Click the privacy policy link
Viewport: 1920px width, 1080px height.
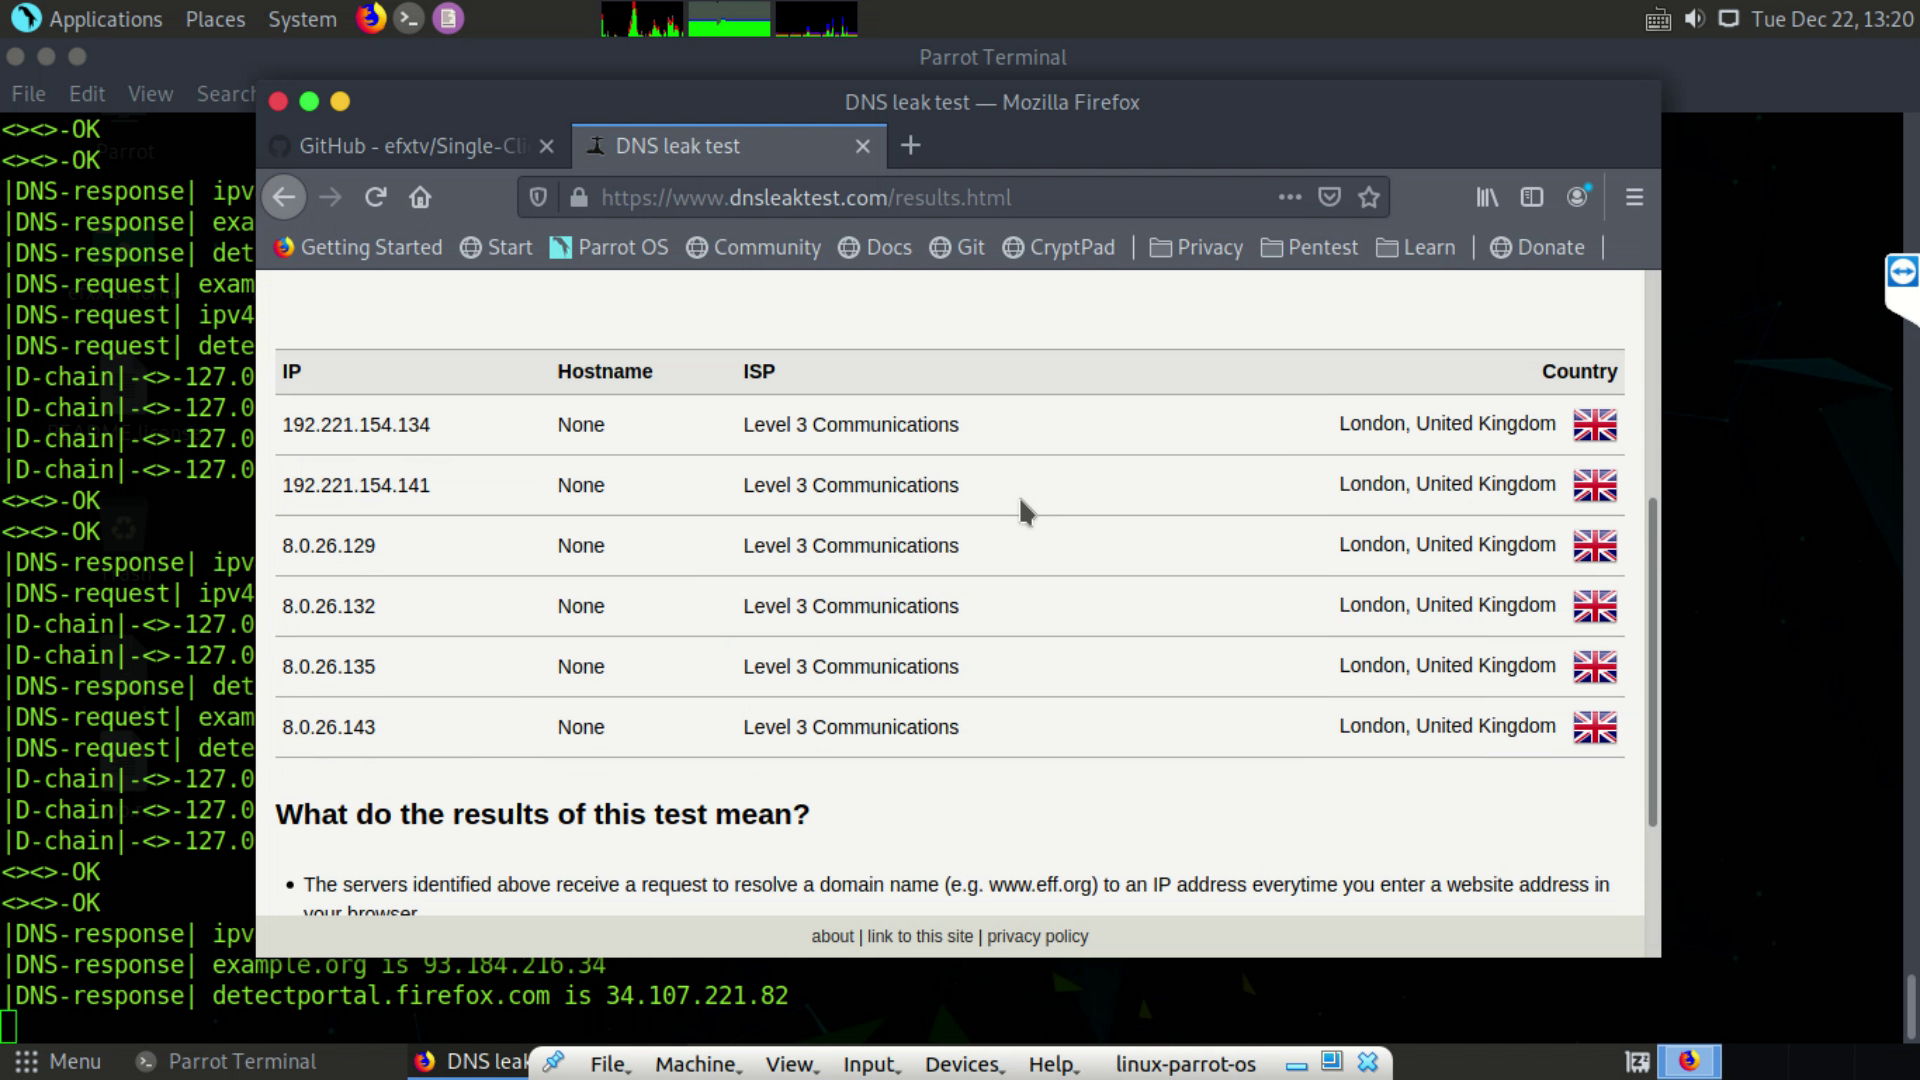tap(1037, 936)
